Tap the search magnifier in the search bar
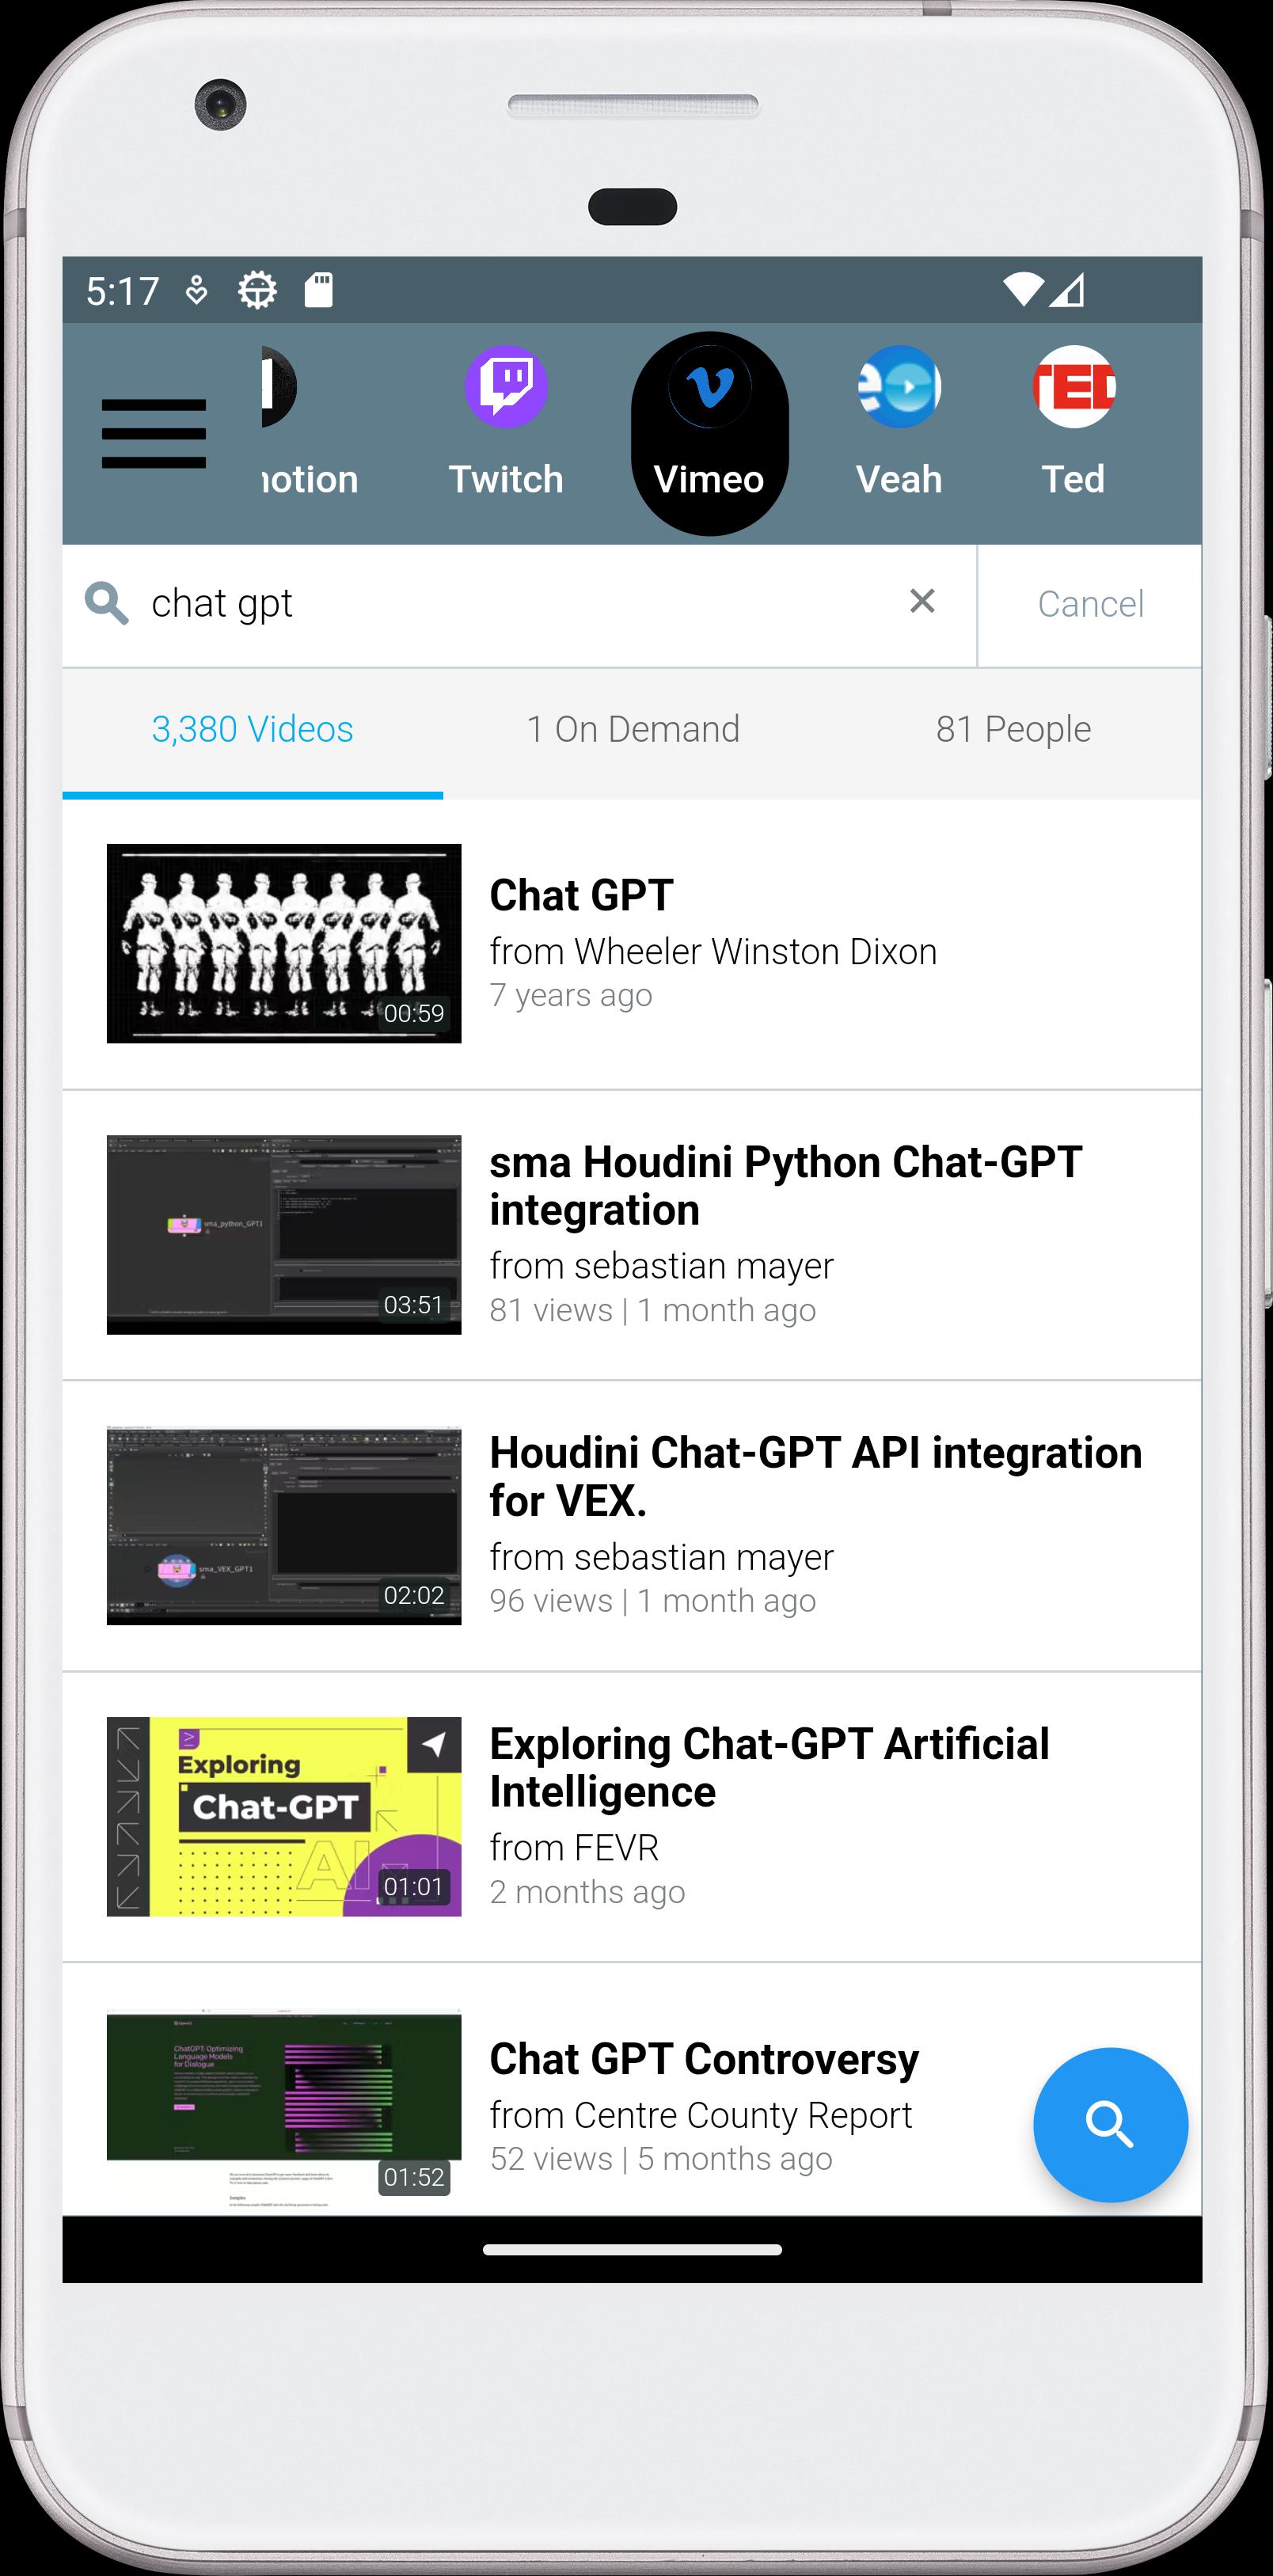Image resolution: width=1273 pixels, height=2576 pixels. tap(107, 603)
